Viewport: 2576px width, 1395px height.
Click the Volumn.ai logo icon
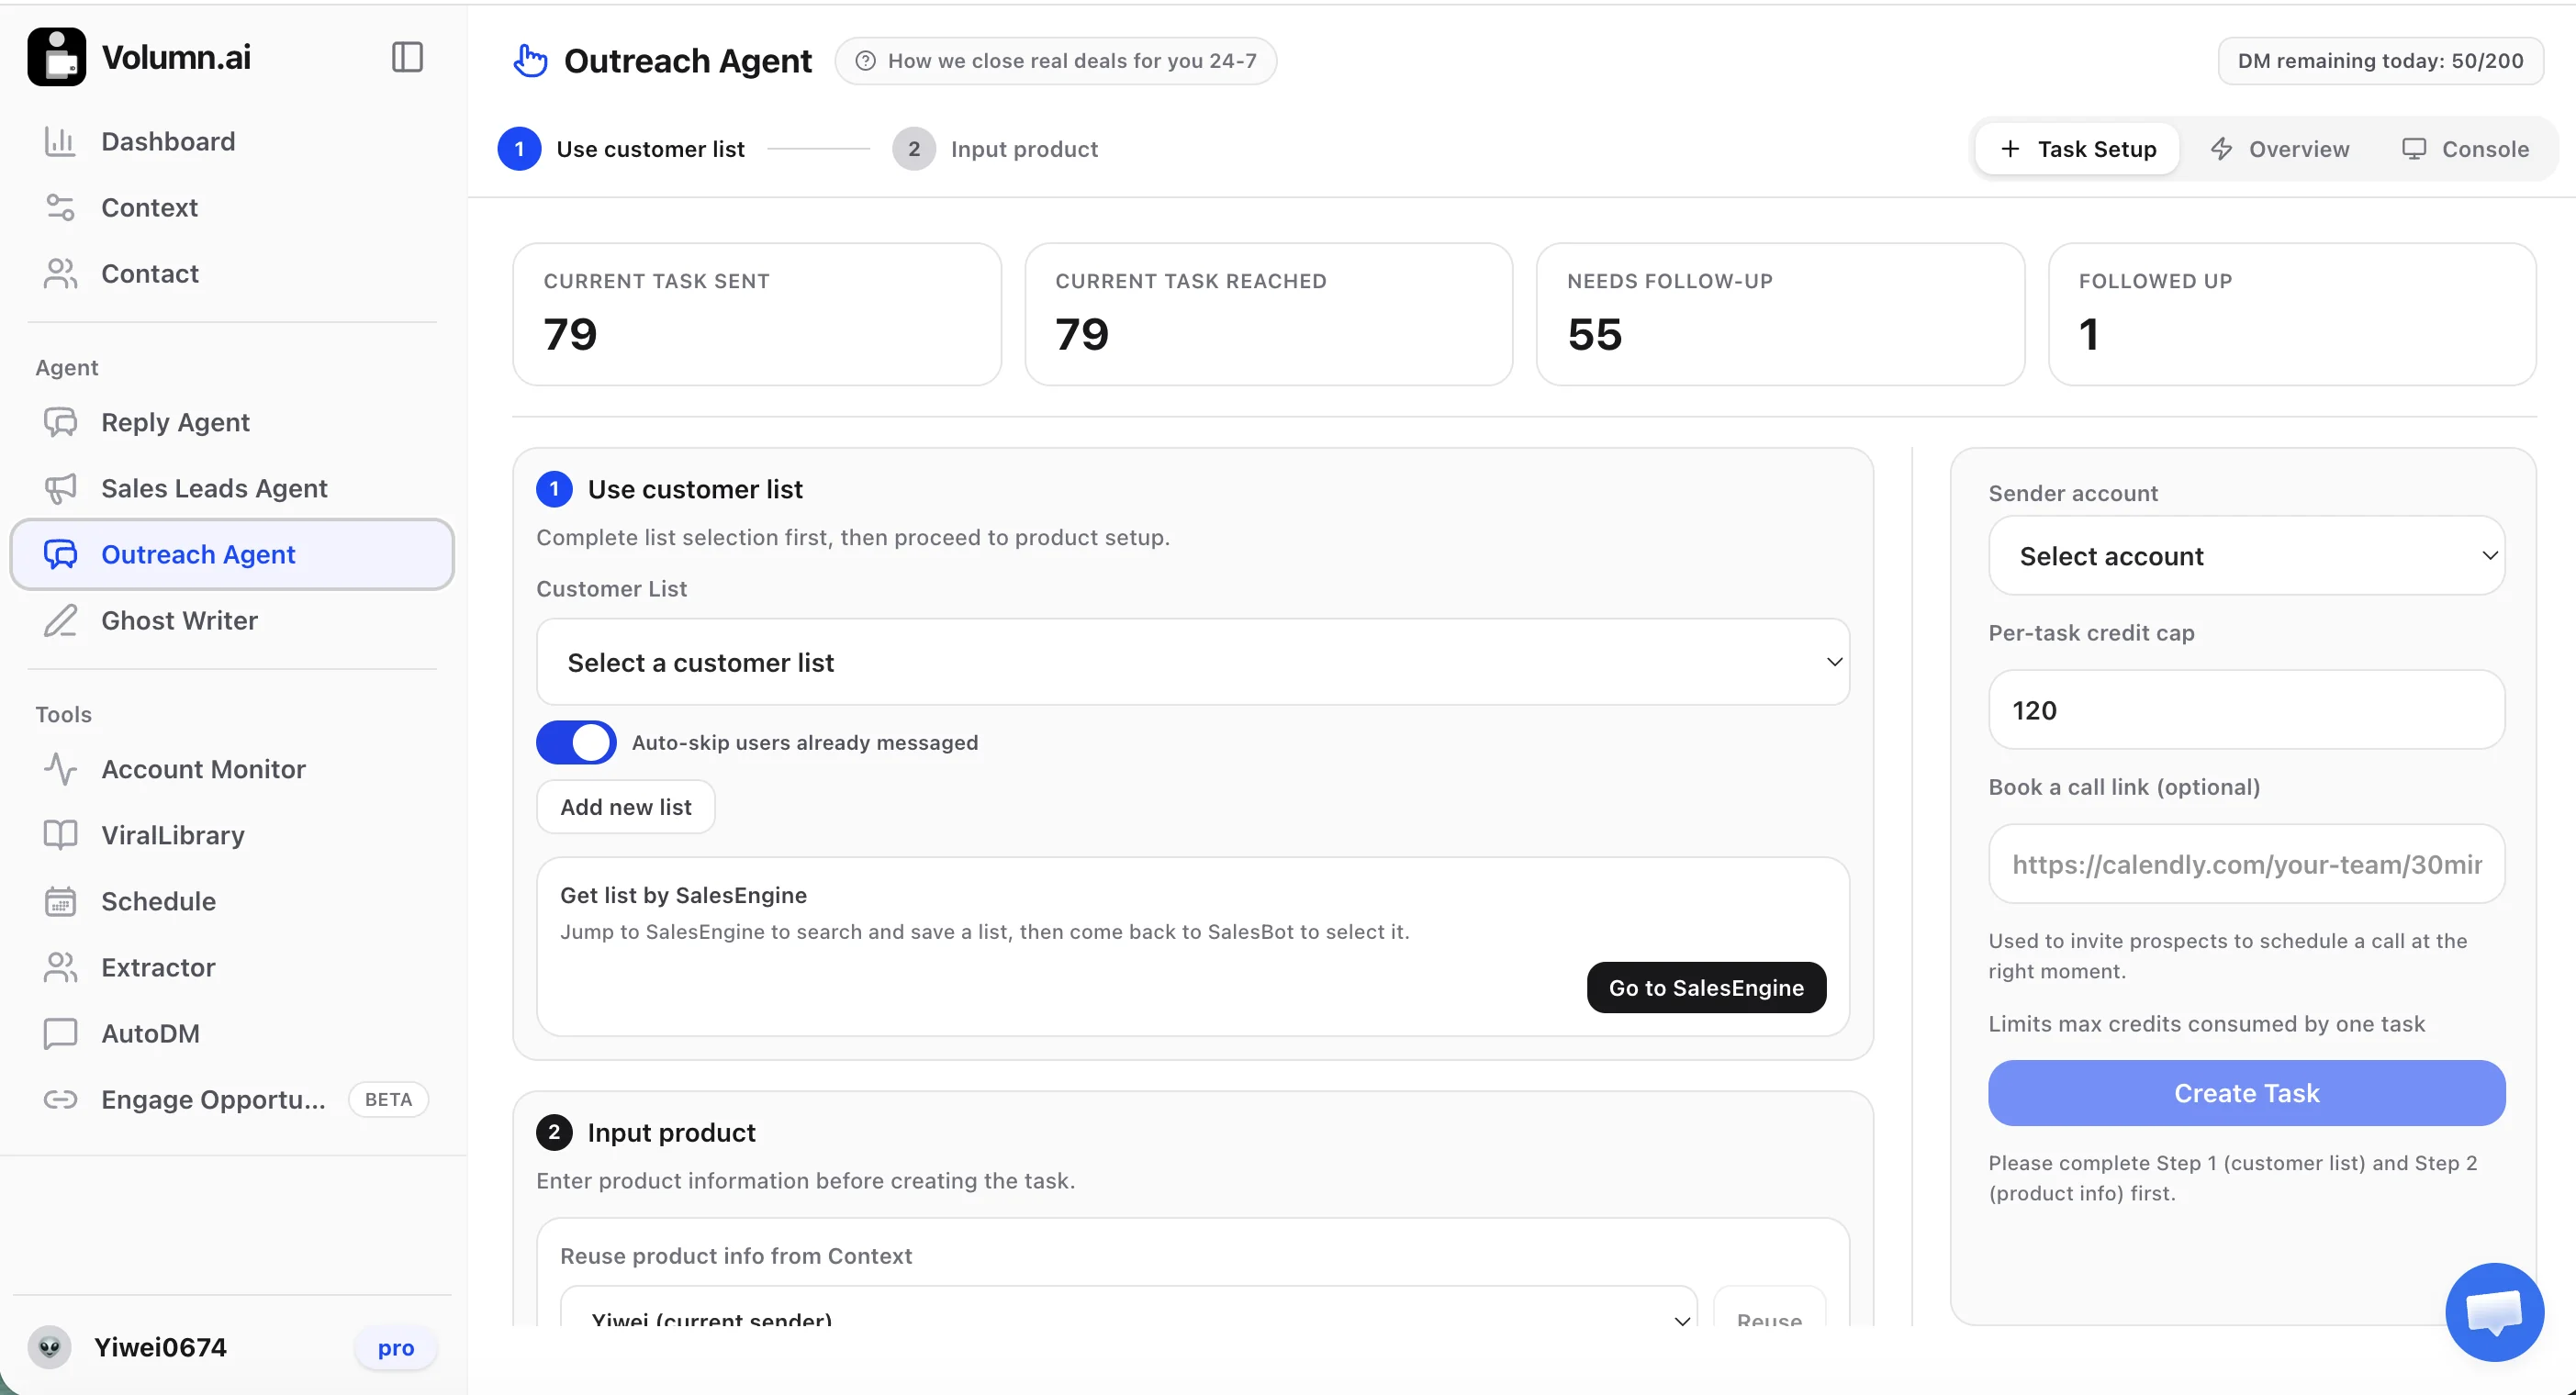(57, 57)
